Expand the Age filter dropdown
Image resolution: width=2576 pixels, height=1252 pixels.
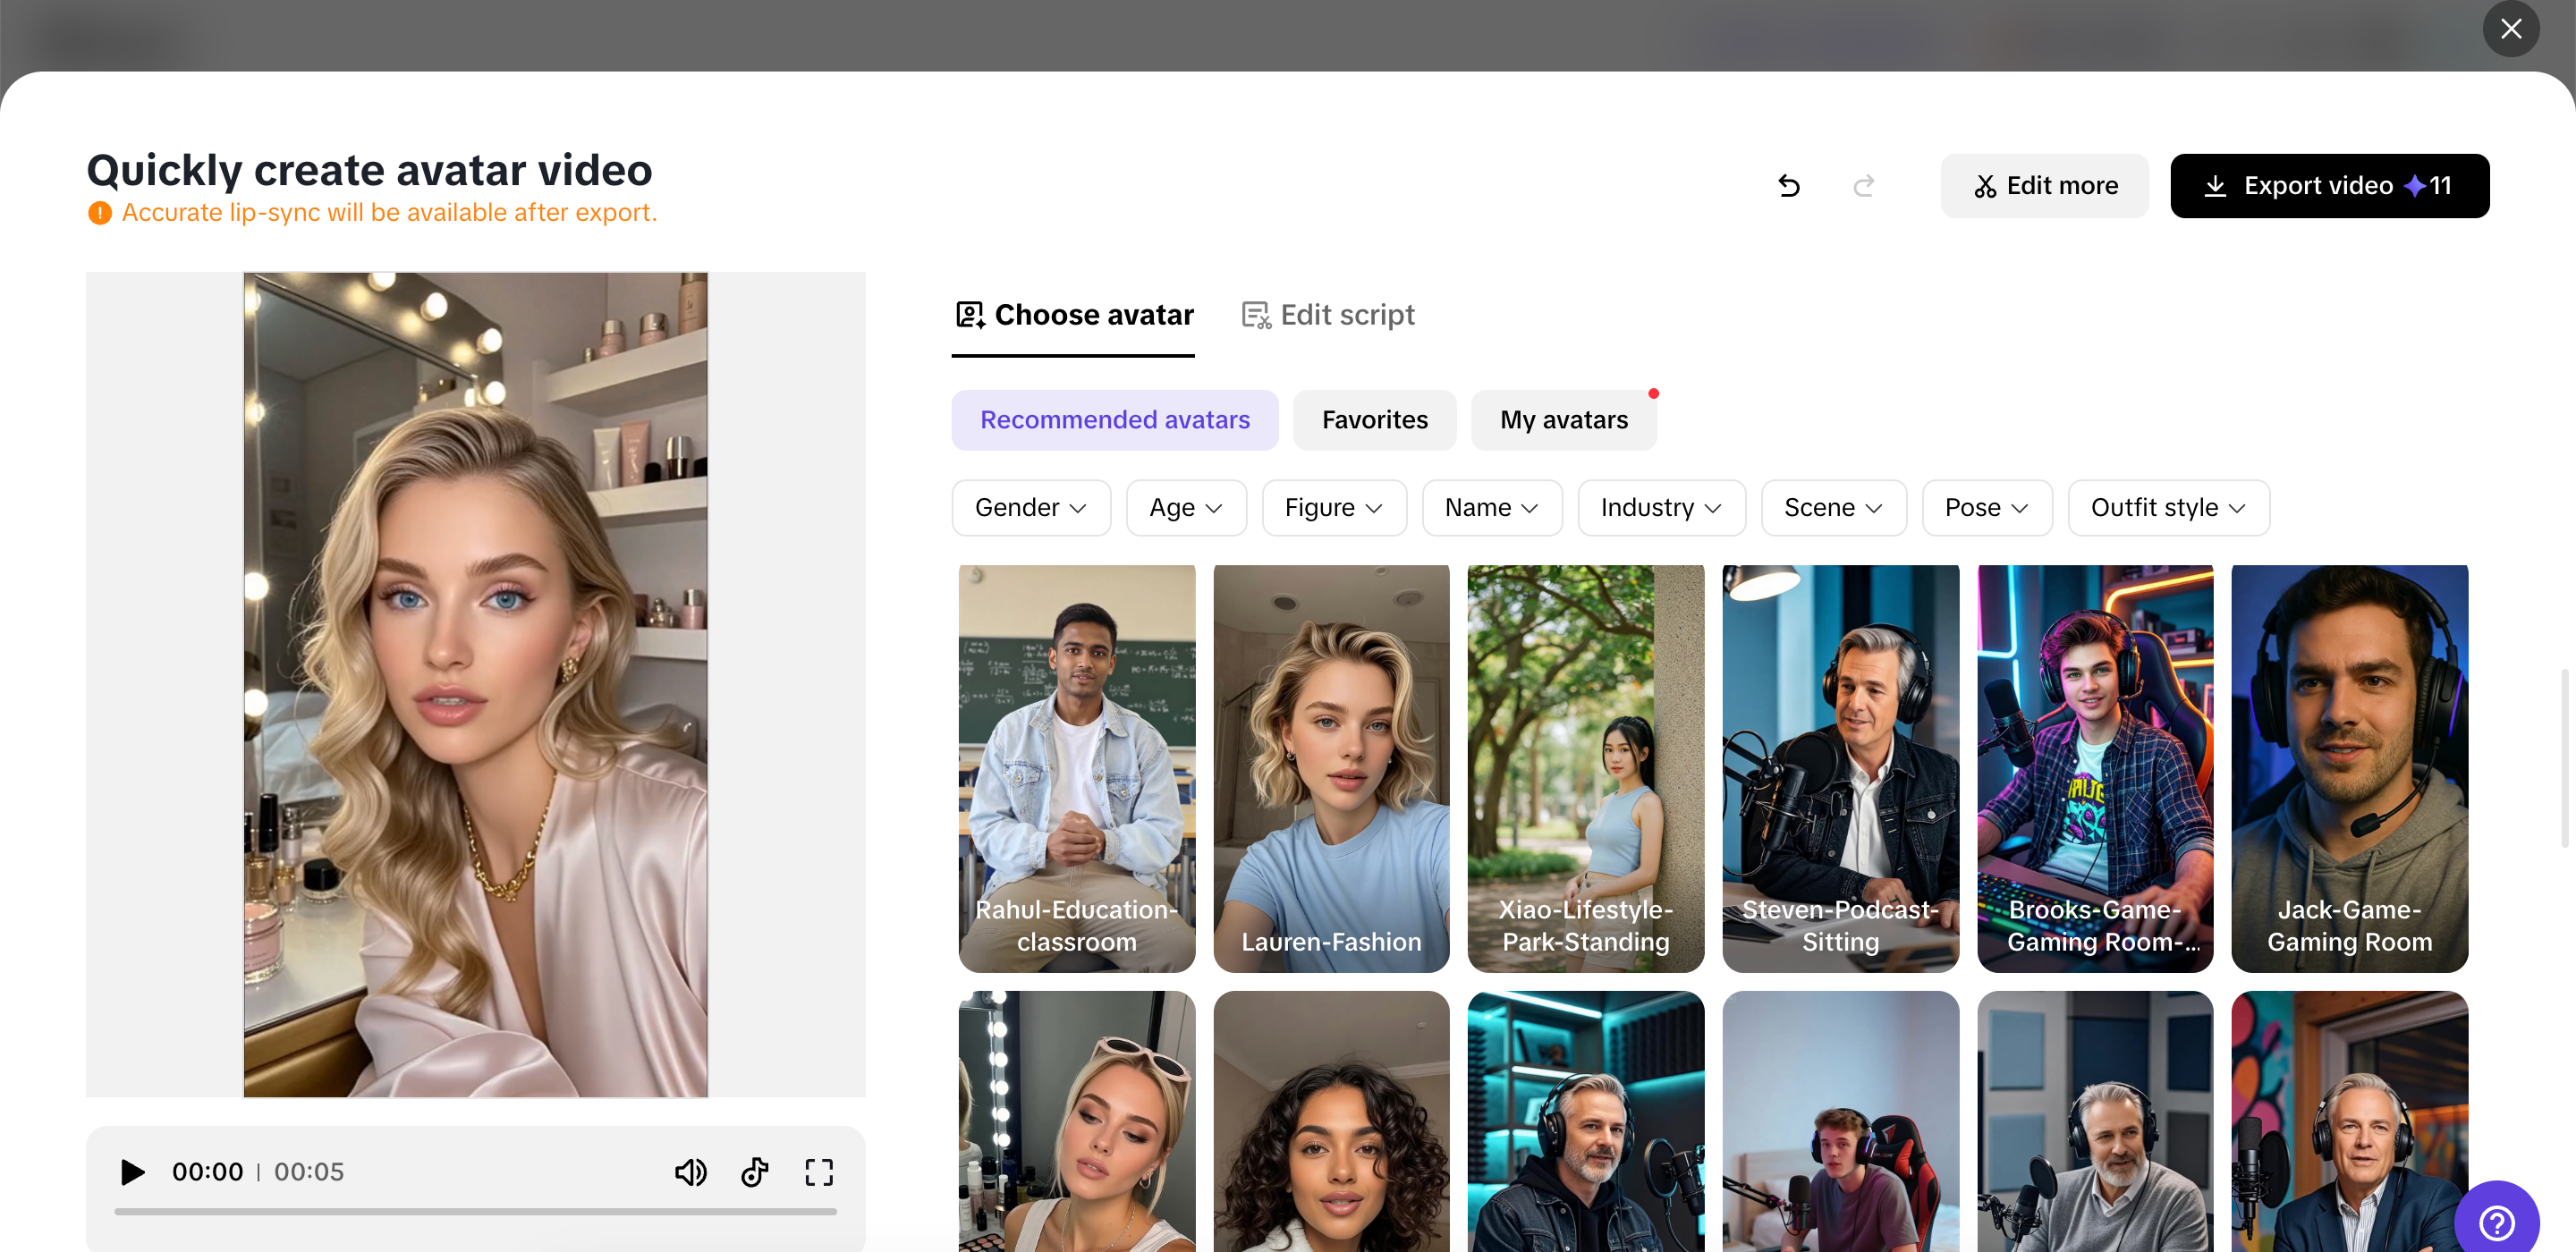coord(1185,508)
